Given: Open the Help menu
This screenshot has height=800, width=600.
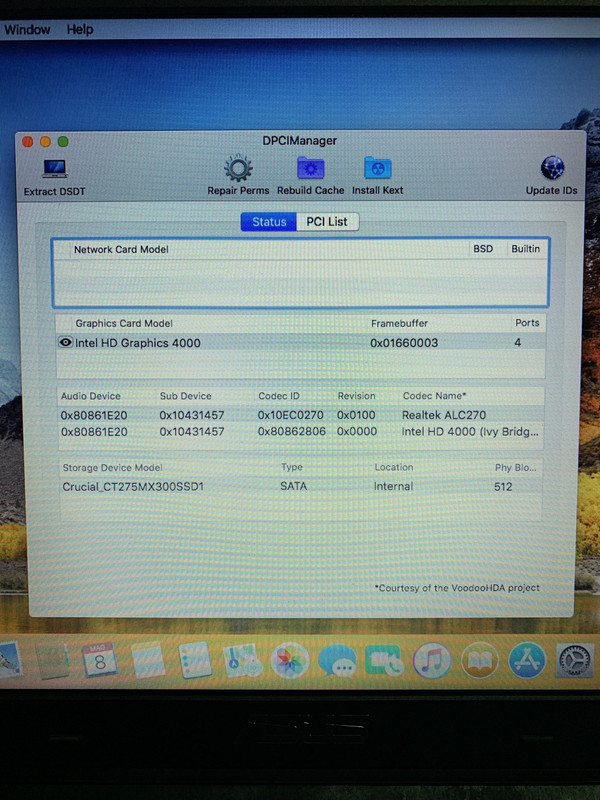Looking at the screenshot, I should point(80,30).
